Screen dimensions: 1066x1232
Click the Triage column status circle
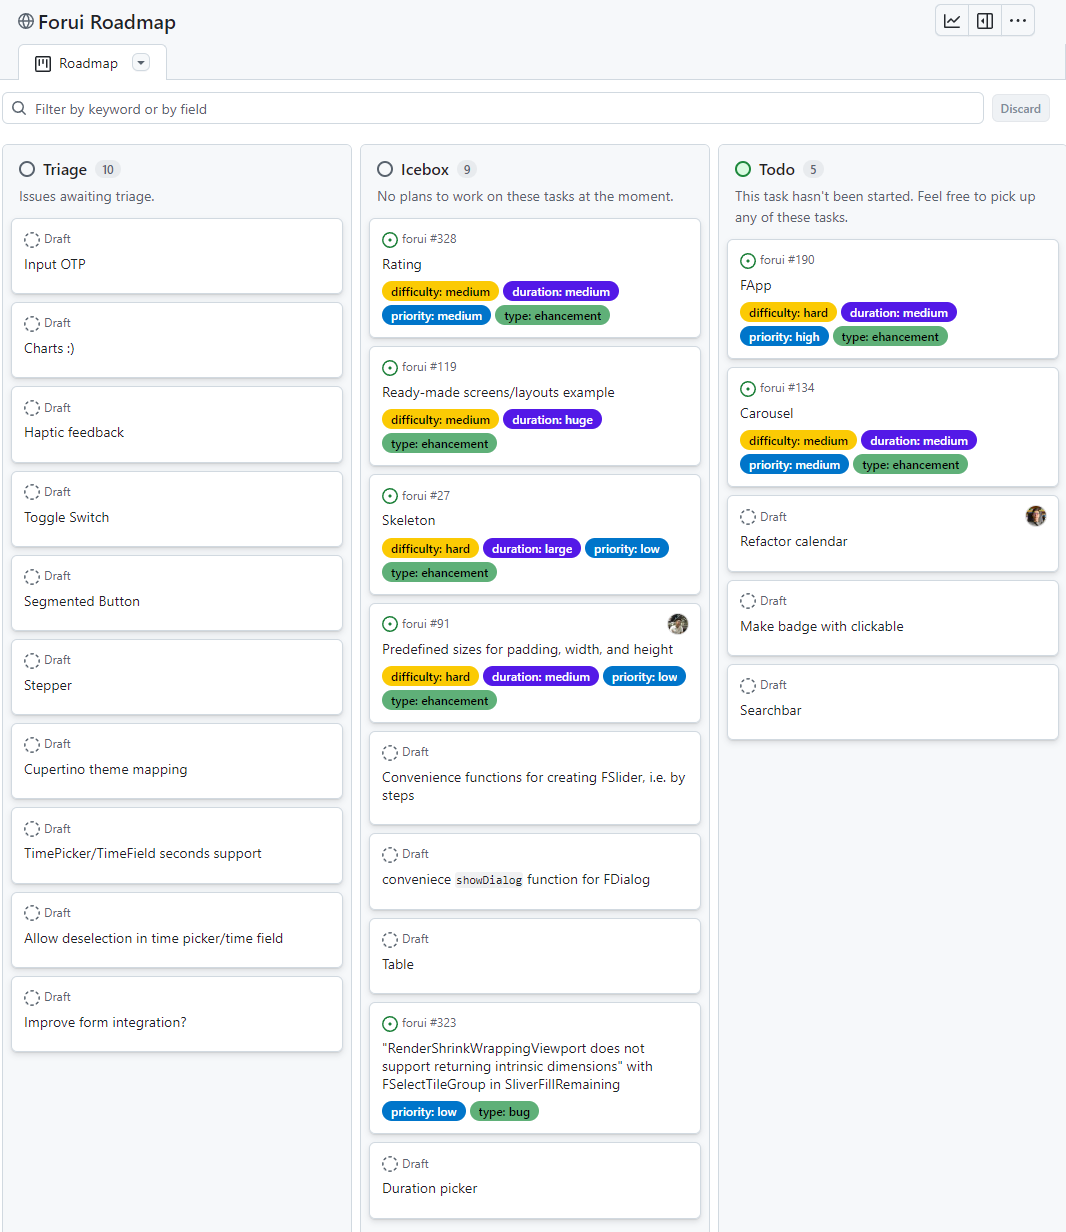click(27, 170)
